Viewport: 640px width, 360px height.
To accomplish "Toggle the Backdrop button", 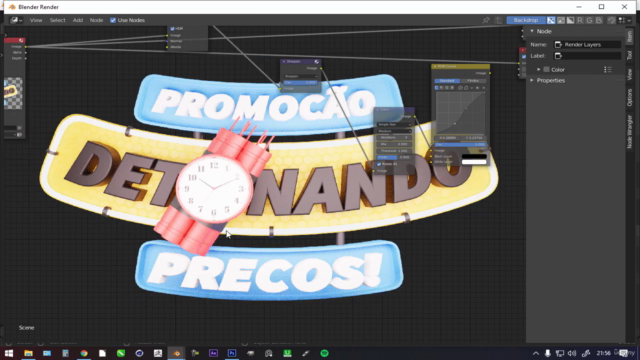I will 526,20.
